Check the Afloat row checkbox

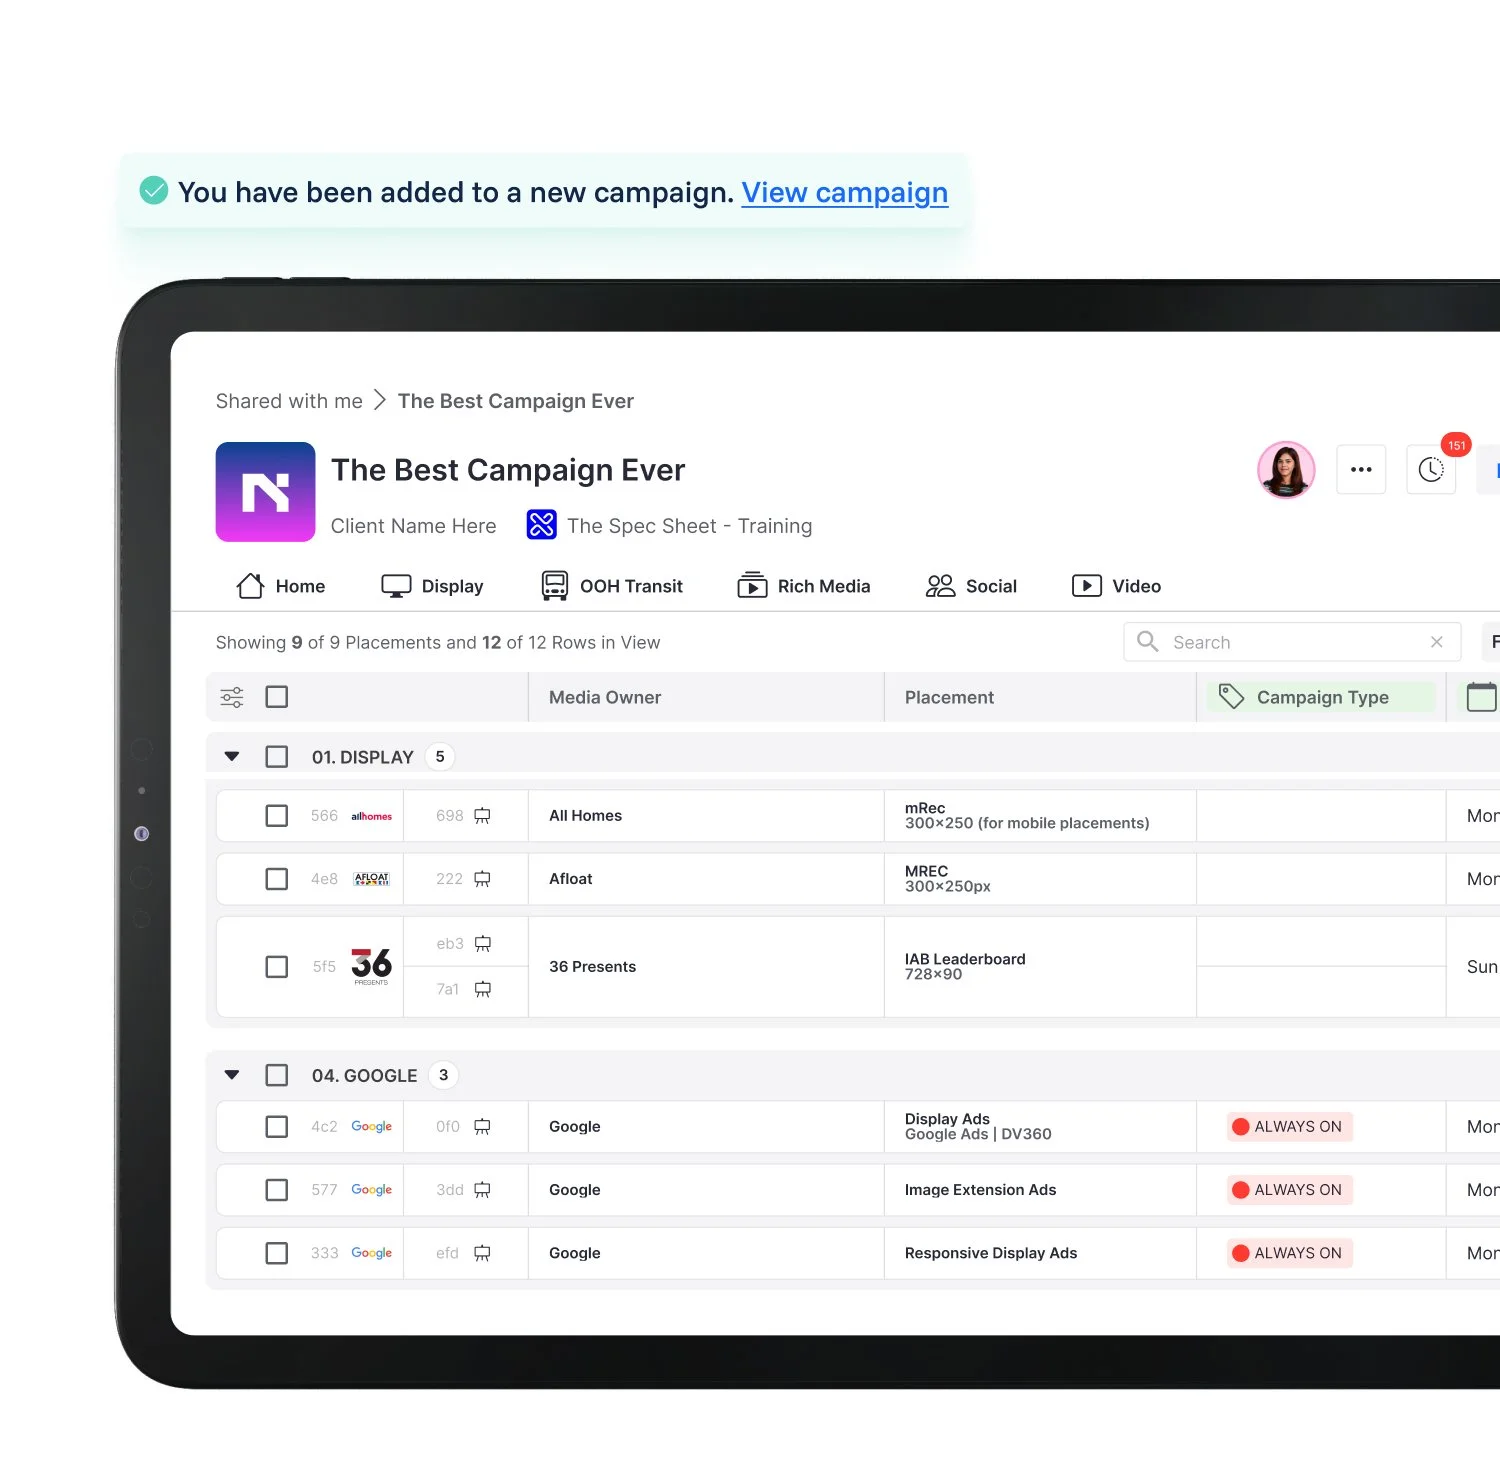tap(277, 879)
